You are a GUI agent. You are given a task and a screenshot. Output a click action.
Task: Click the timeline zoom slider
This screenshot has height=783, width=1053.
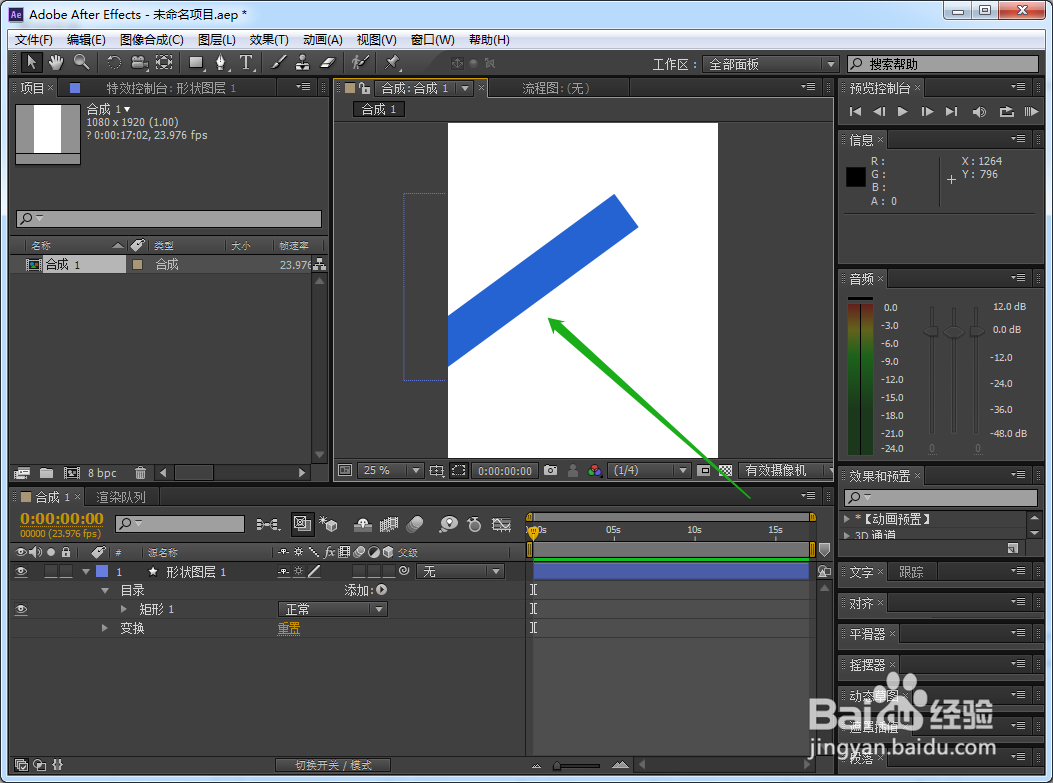[x=578, y=765]
